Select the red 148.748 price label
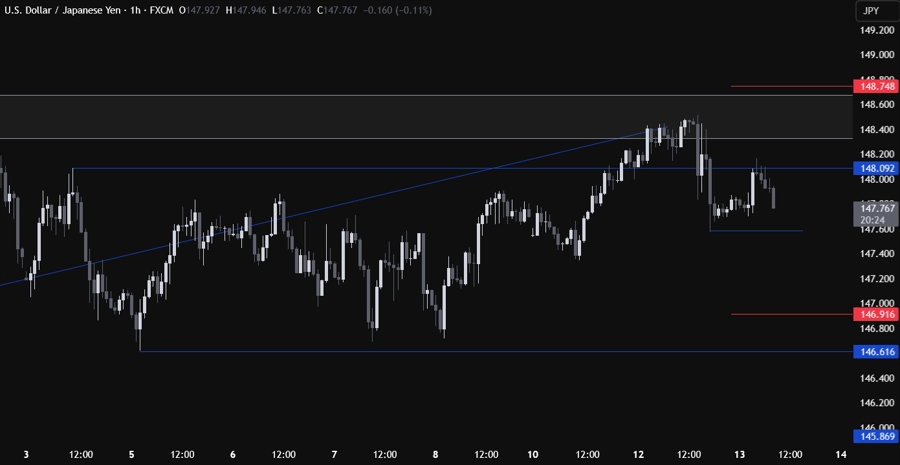This screenshot has width=900, height=465. tap(874, 87)
